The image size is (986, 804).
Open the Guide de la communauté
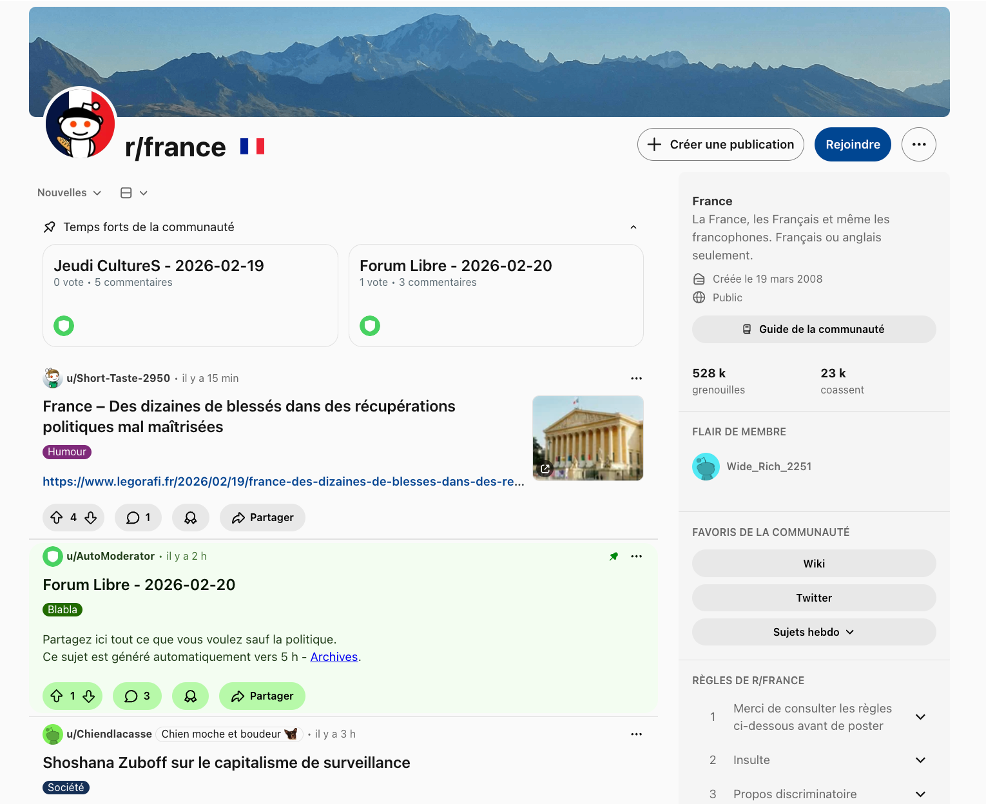[814, 329]
